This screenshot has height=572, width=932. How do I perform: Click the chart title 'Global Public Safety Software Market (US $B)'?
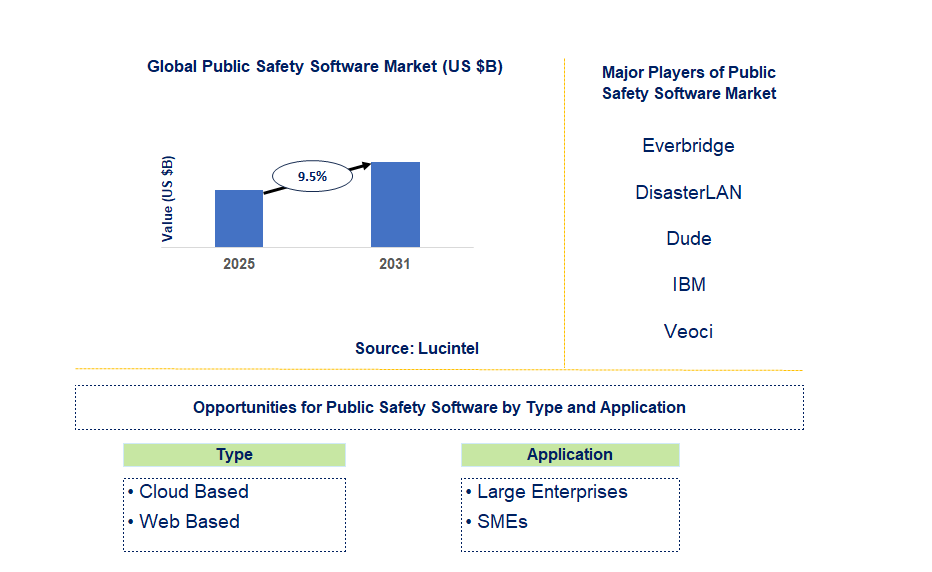pyautogui.click(x=325, y=66)
